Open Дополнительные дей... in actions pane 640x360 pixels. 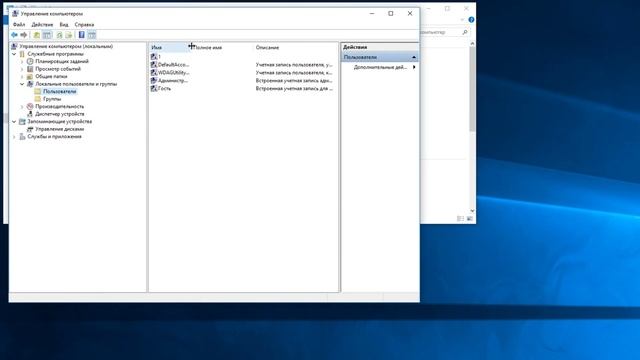pos(380,67)
